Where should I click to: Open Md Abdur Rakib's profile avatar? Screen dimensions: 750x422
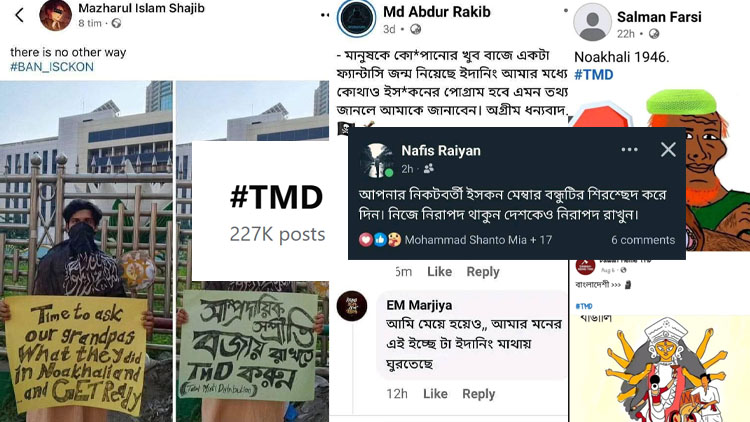pos(356,18)
